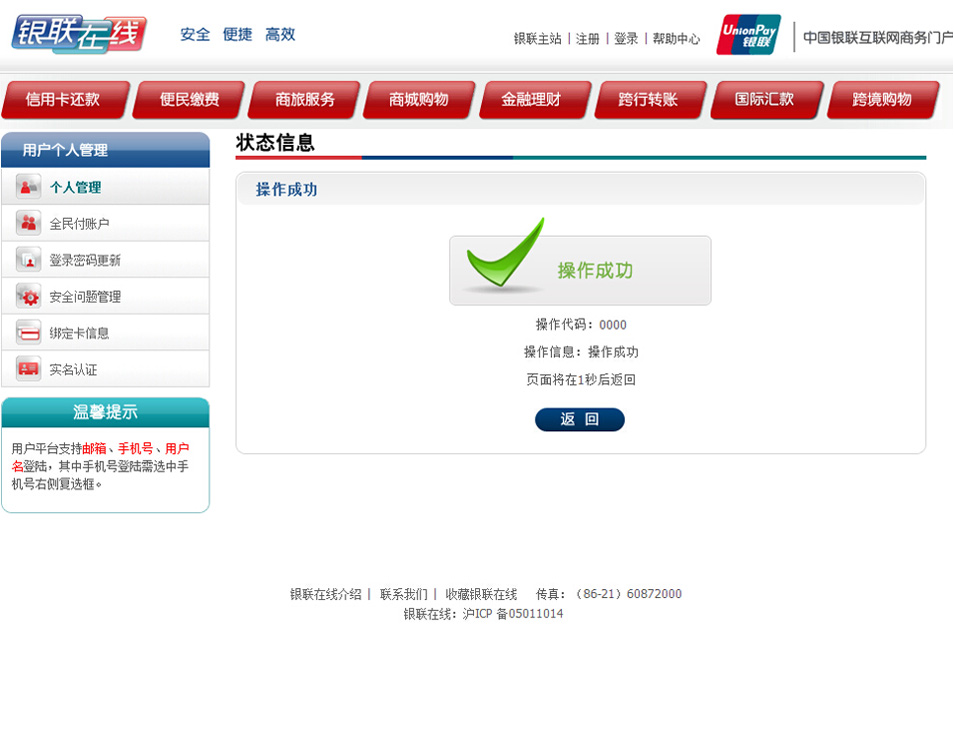
Task: Open the 跨境购物 navigation tab
Action: 883,99
